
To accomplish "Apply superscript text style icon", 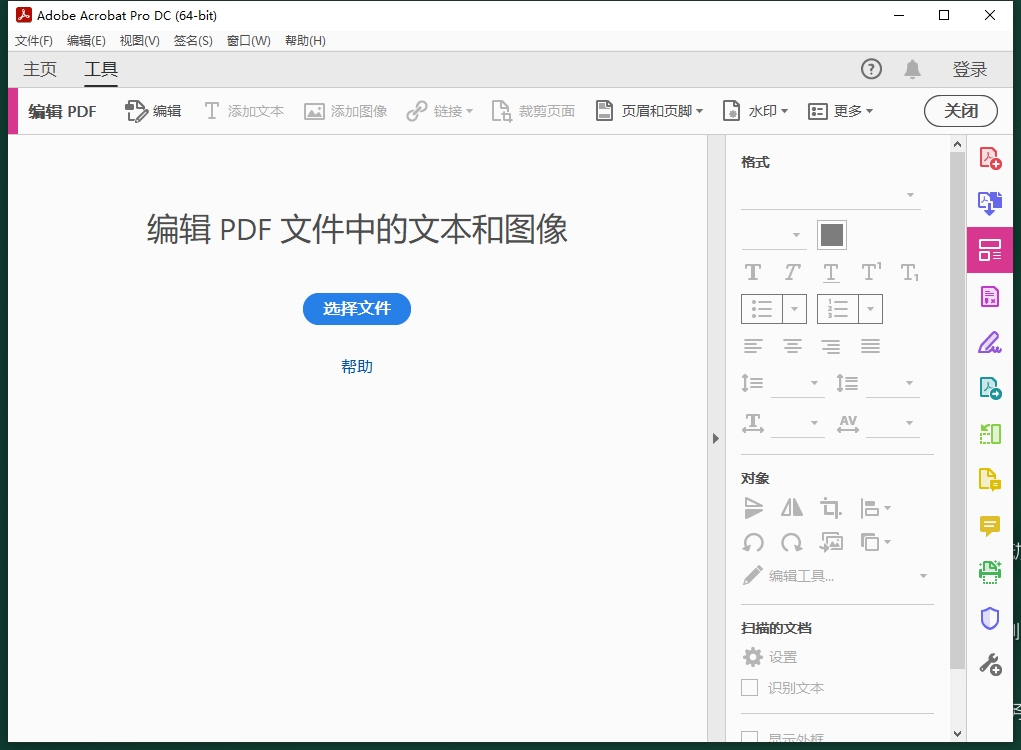I will tap(871, 271).
